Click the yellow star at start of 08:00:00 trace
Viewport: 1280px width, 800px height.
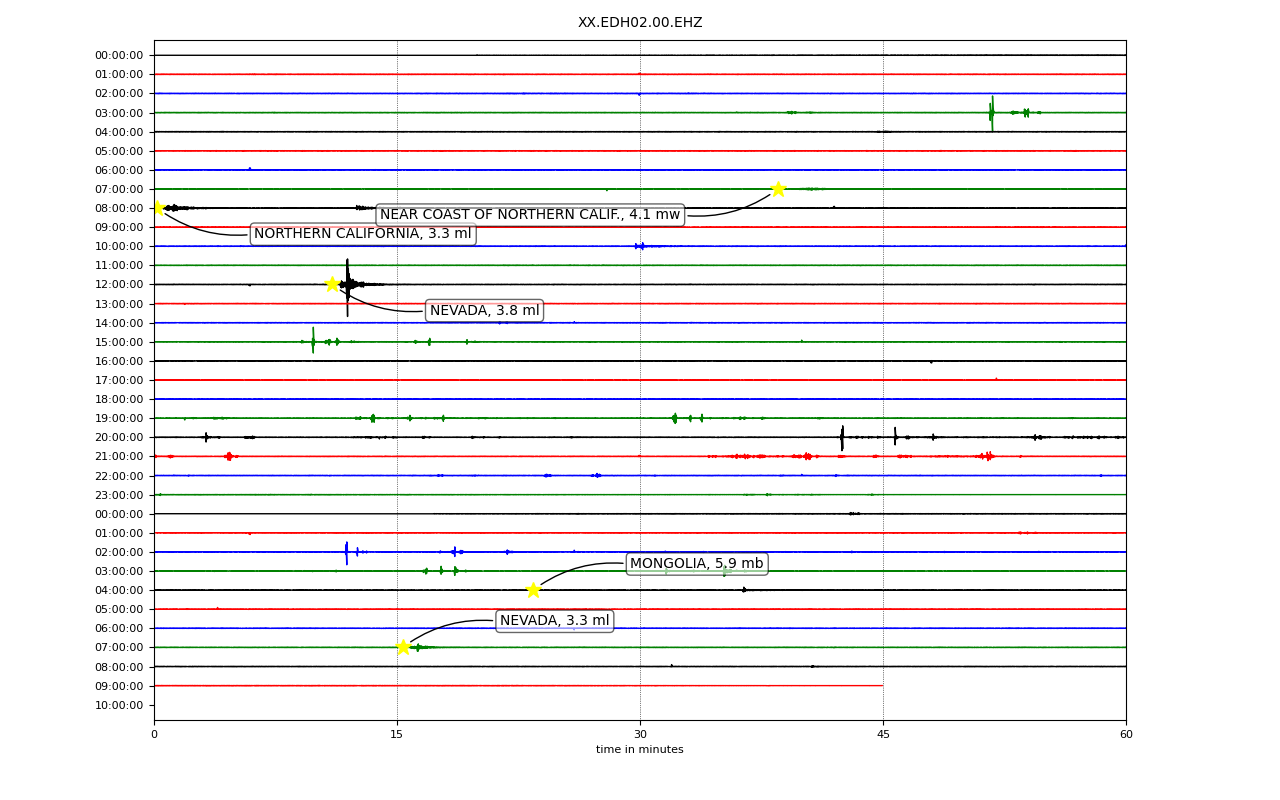[x=157, y=208]
